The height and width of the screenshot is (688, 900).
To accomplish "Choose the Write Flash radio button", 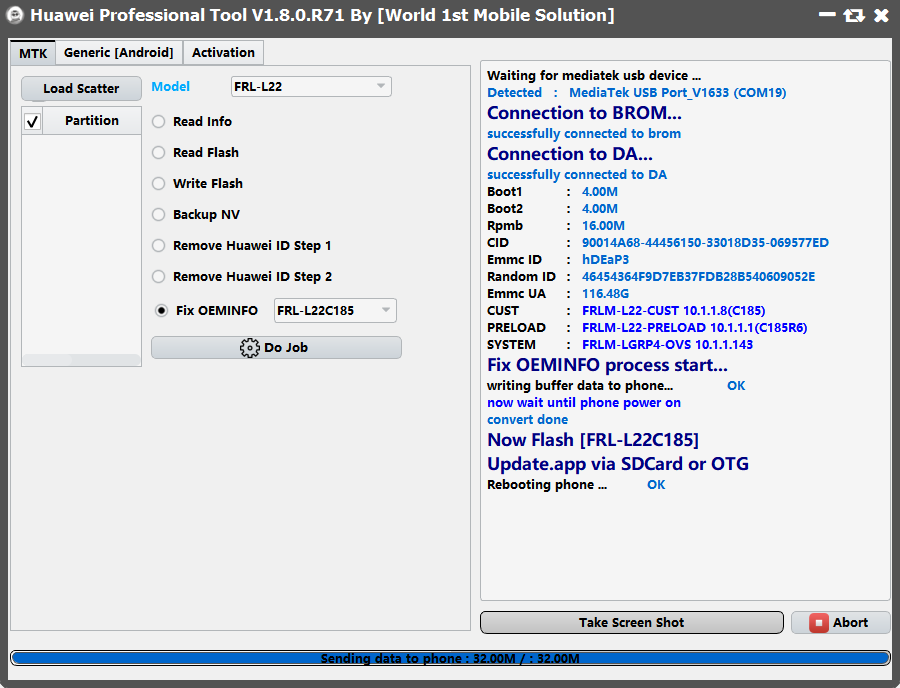I will pyautogui.click(x=158, y=184).
